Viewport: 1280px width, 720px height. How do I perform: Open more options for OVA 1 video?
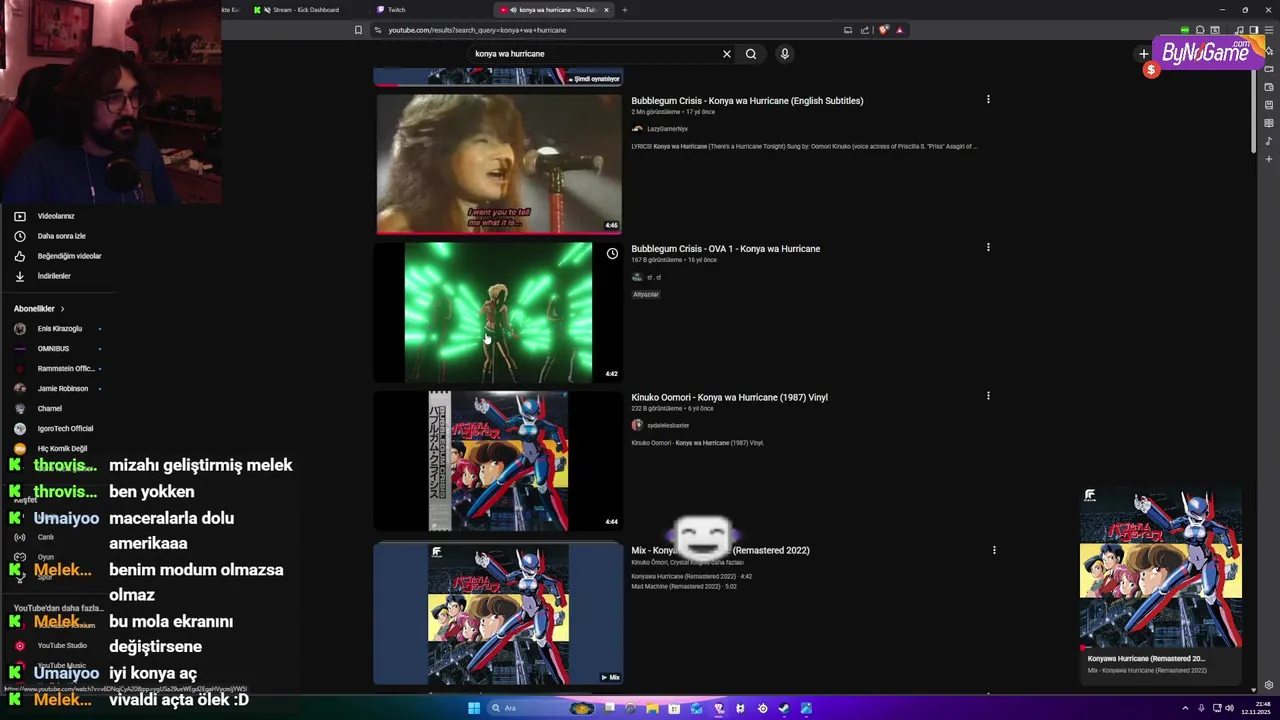point(988,247)
